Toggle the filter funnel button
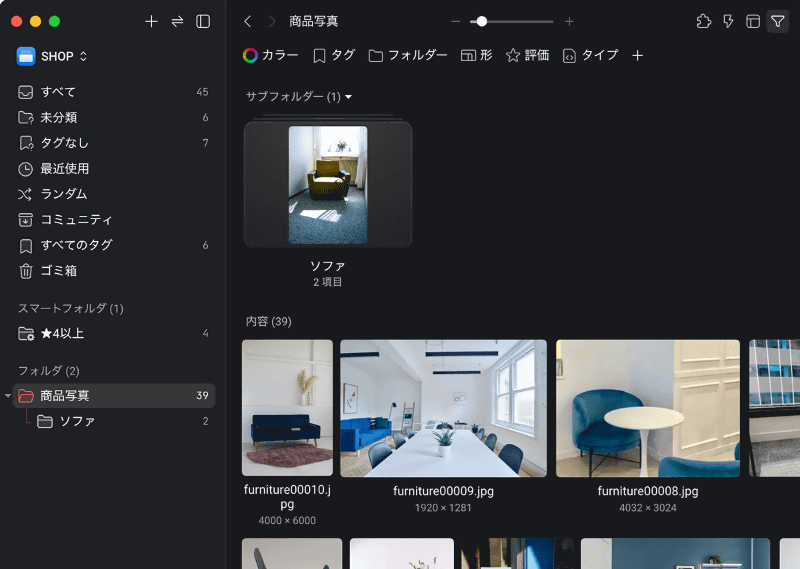 pyautogui.click(x=778, y=21)
